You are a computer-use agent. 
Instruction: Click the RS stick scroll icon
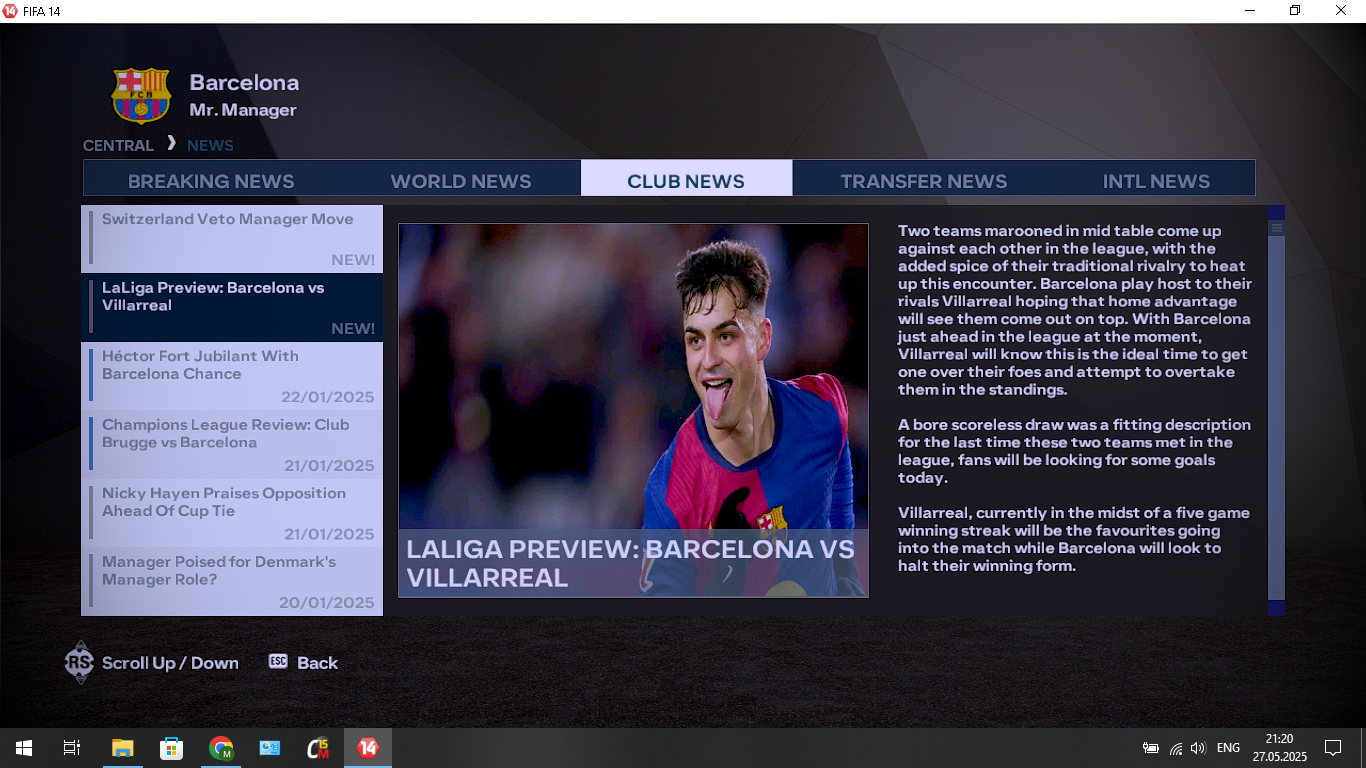click(79, 662)
